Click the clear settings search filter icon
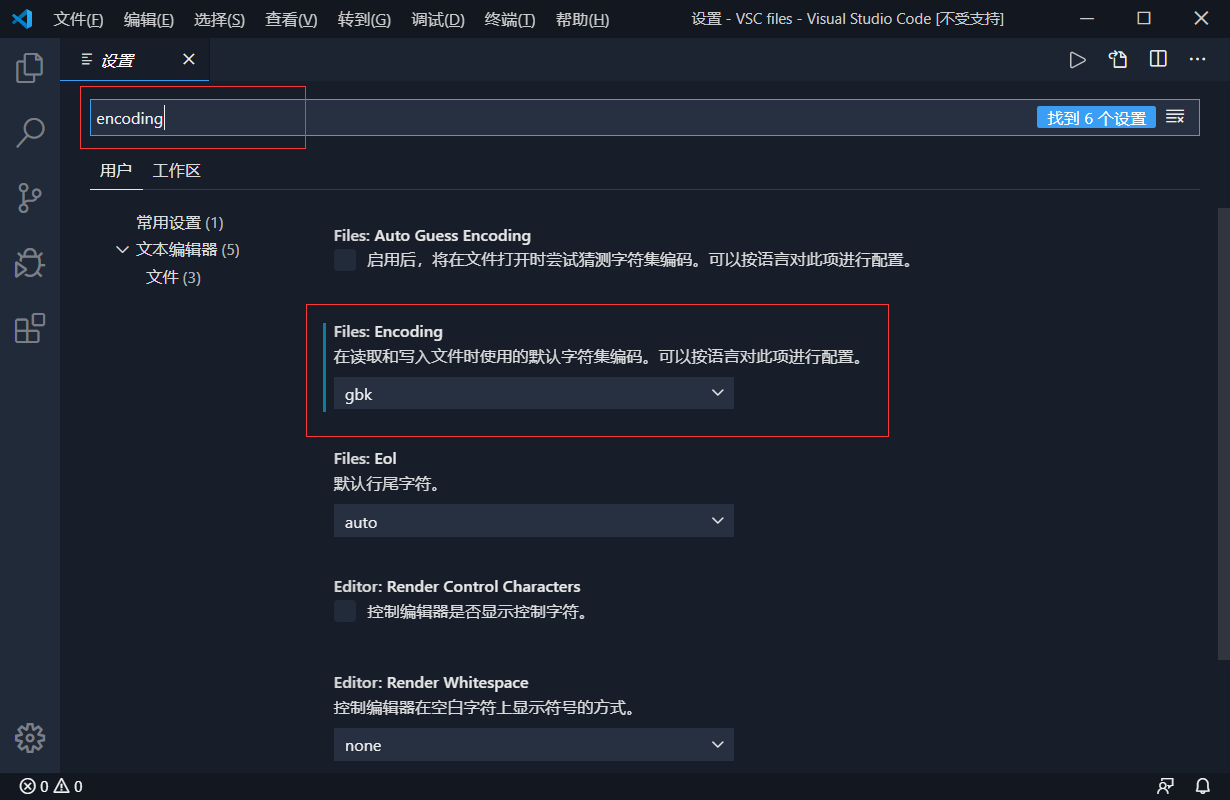1230x800 pixels. click(x=1175, y=116)
